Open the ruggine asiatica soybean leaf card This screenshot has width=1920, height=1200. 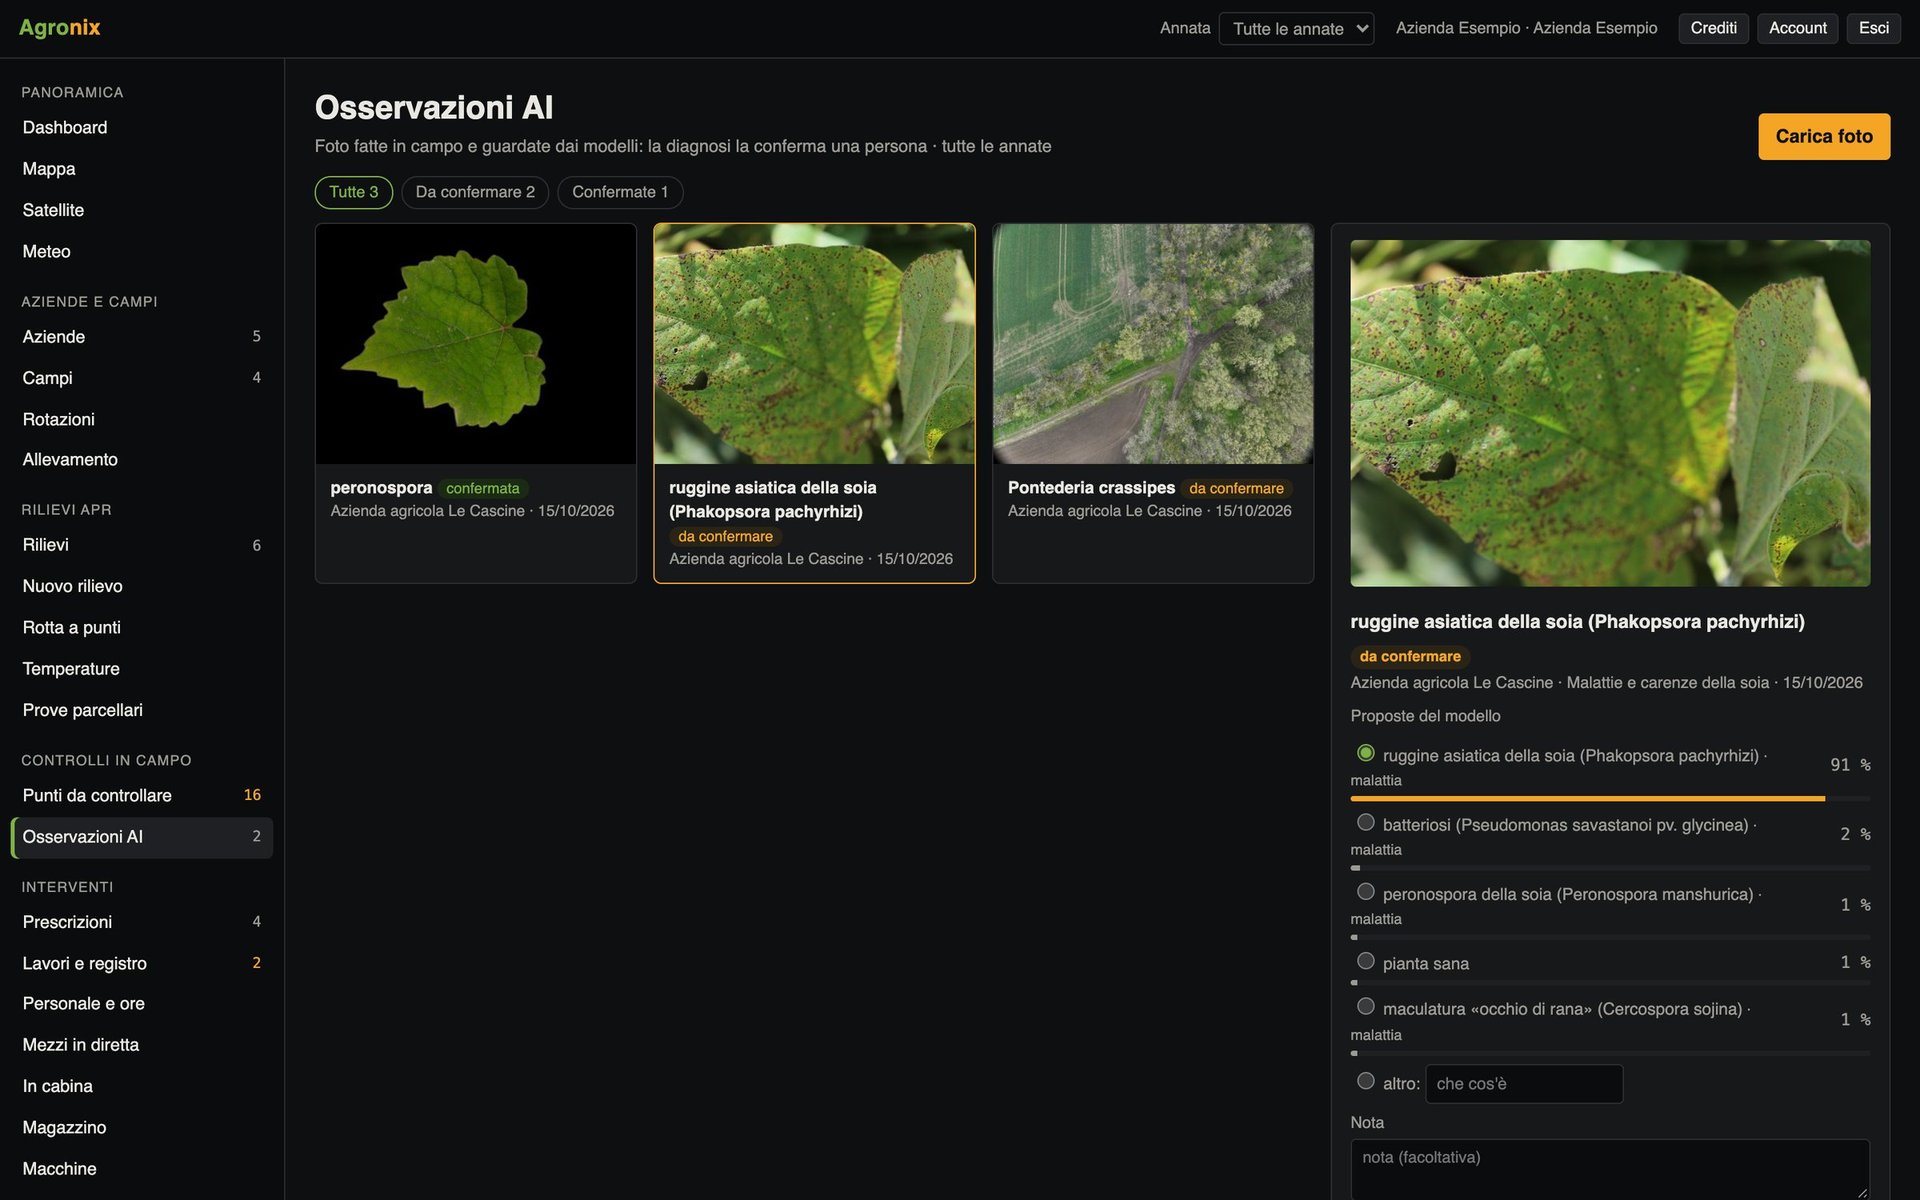[x=814, y=403]
